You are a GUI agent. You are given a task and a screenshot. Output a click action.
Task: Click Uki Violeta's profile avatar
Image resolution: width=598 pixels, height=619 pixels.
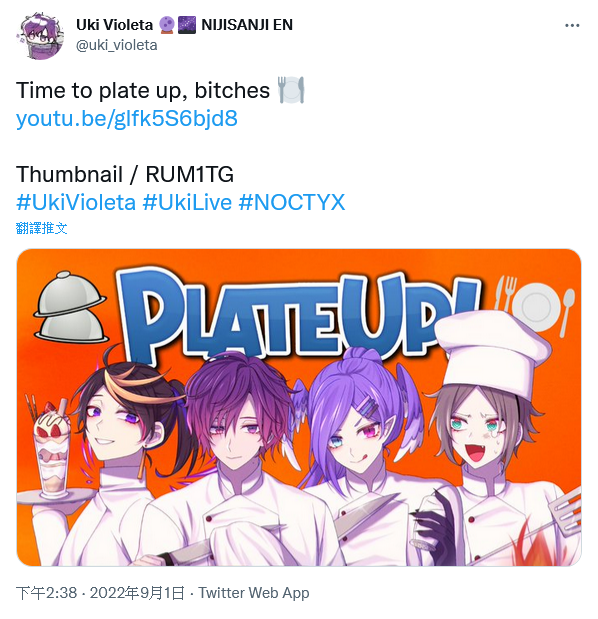(x=40, y=36)
